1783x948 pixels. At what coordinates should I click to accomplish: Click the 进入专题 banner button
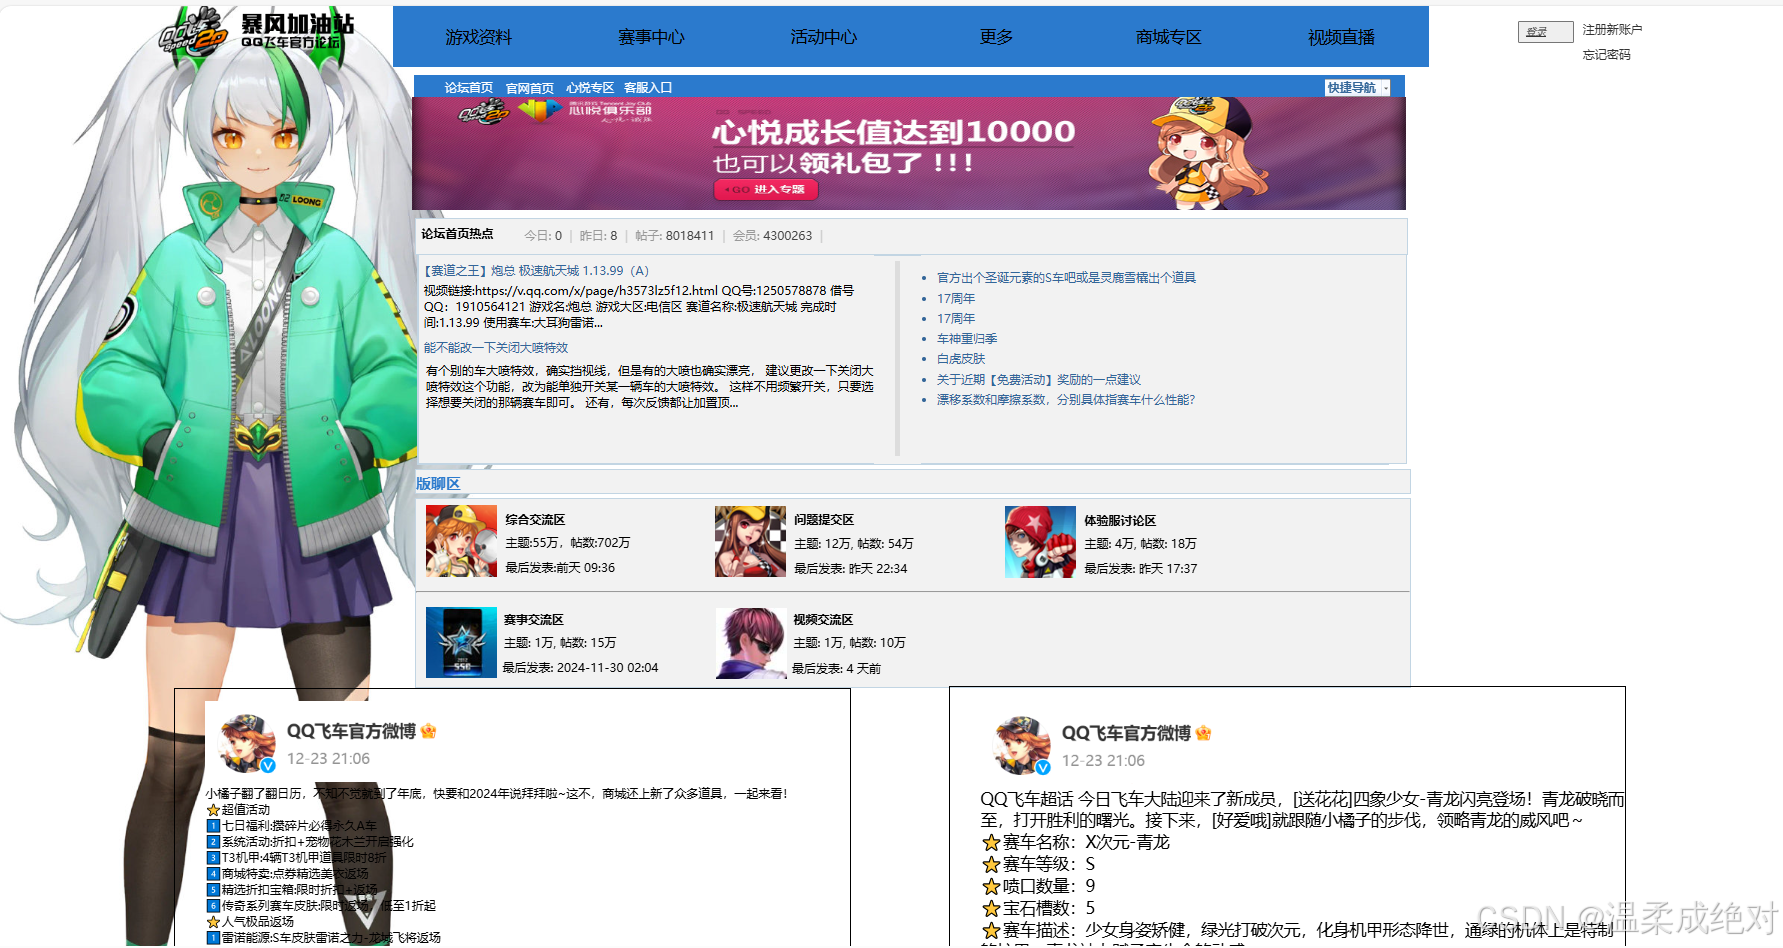tap(766, 189)
